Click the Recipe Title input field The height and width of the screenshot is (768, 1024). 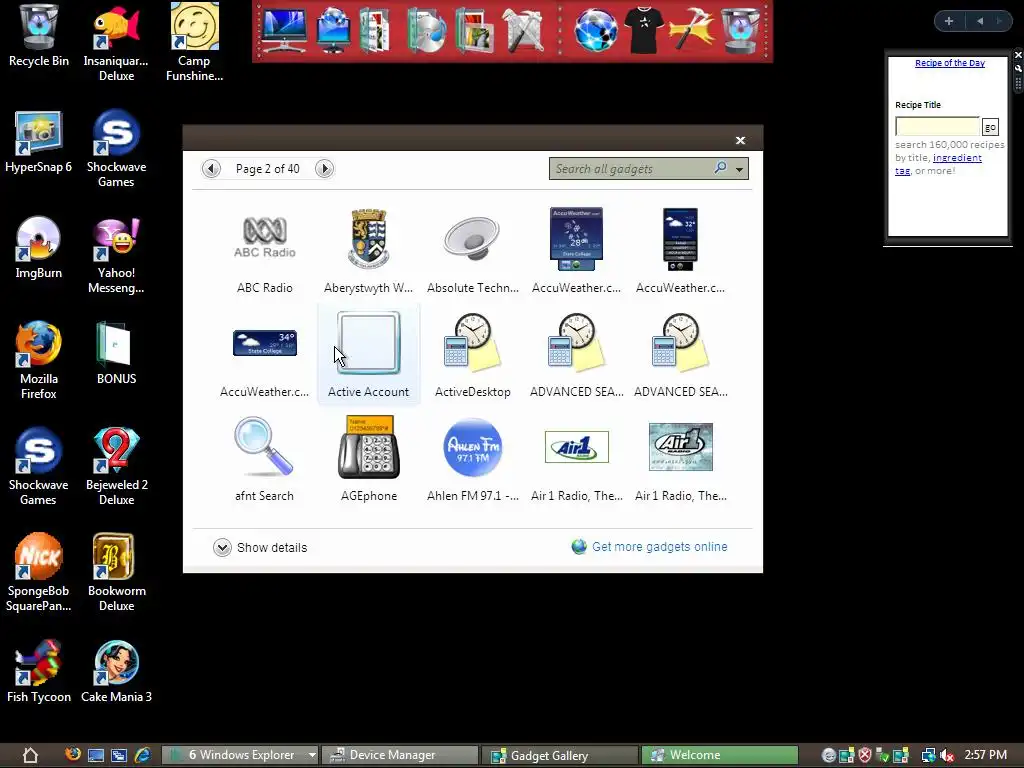point(937,127)
